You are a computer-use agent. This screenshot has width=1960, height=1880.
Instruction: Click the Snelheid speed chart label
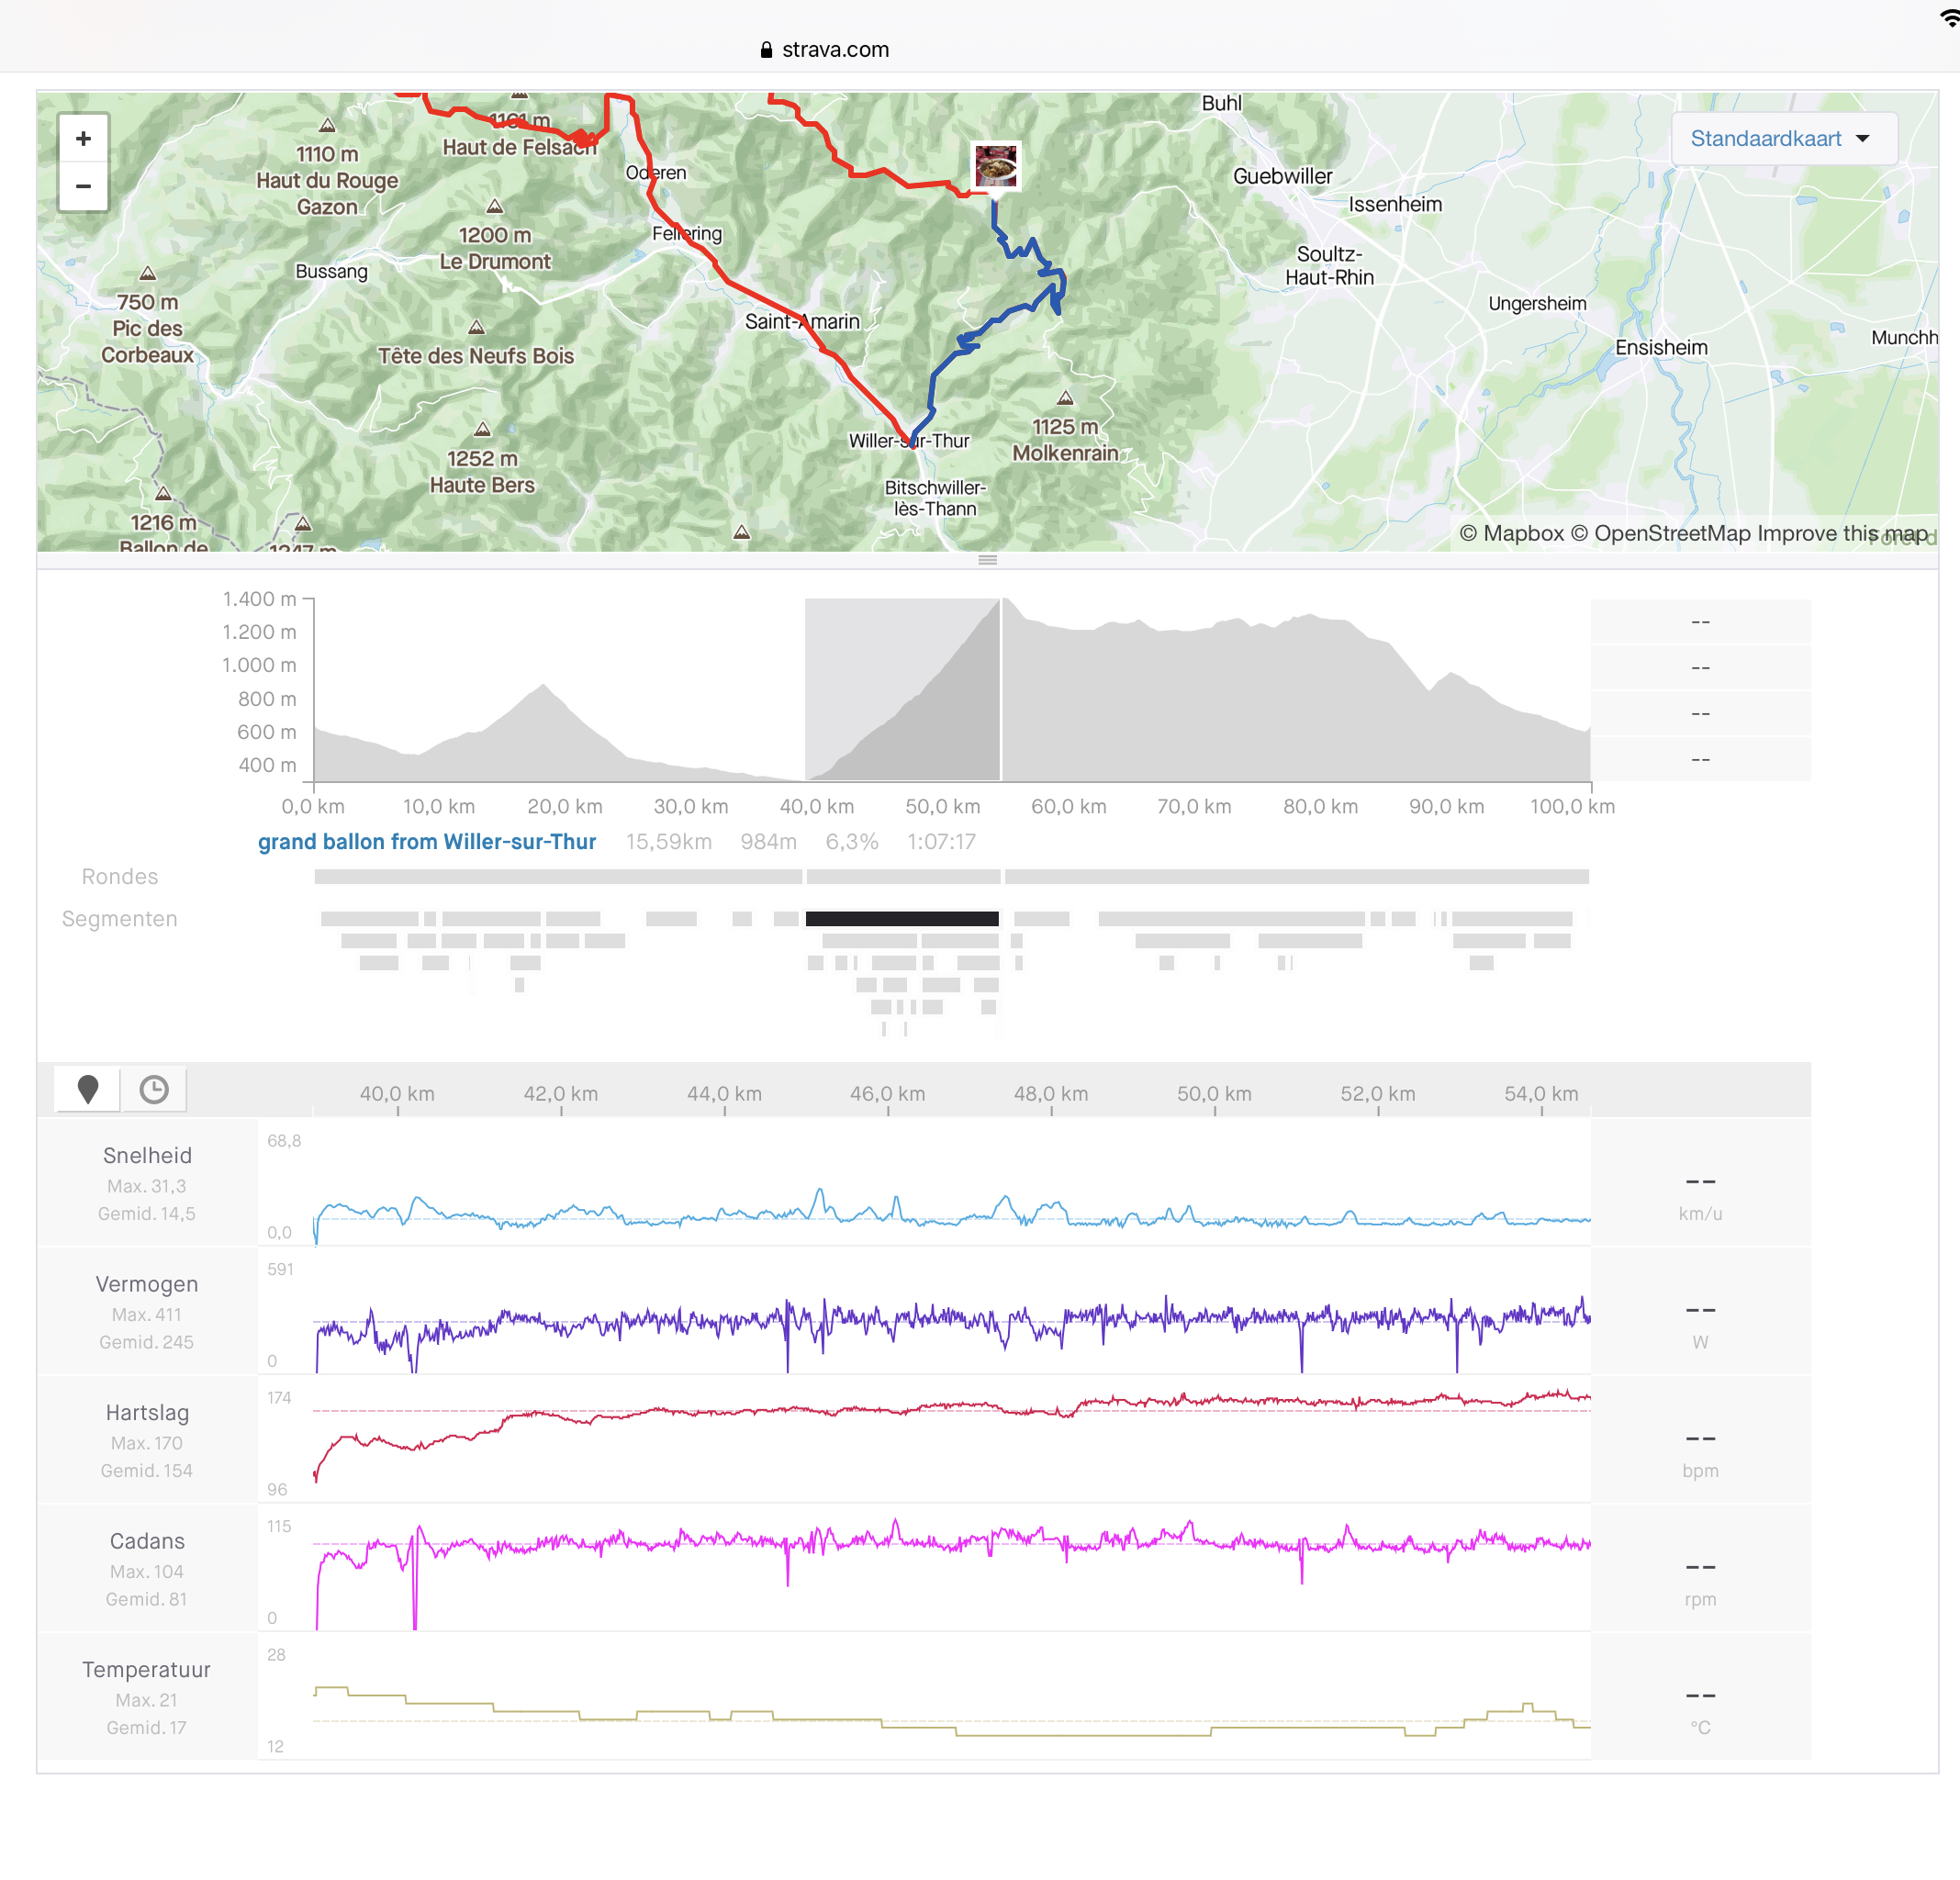[x=147, y=1155]
